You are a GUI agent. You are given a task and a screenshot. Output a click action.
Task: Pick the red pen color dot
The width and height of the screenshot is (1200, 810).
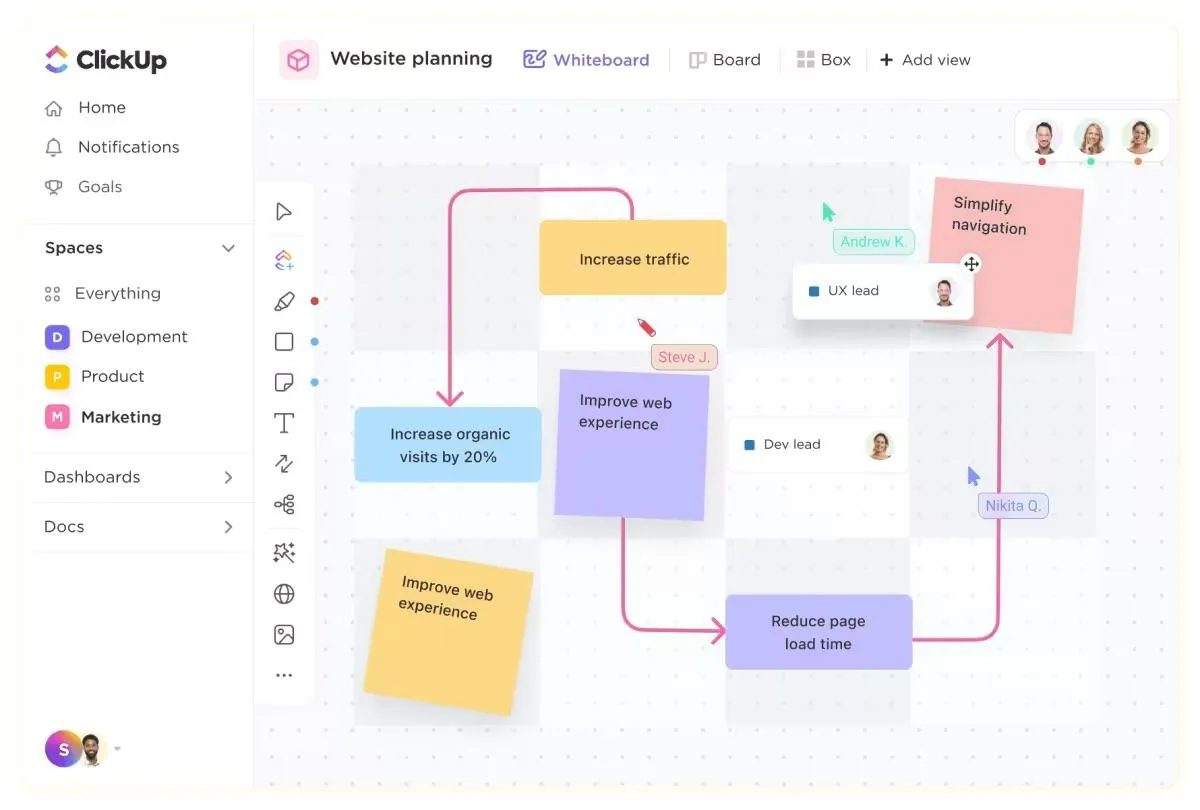(314, 301)
